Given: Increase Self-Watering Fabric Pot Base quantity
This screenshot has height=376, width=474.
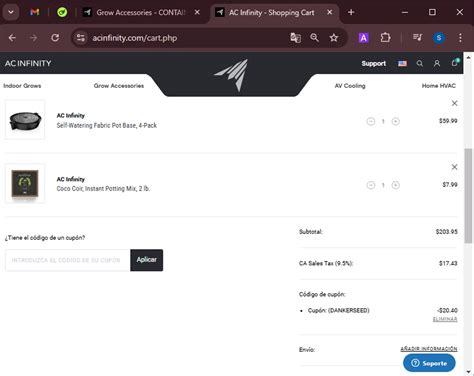Looking at the screenshot, I should tap(396, 121).
